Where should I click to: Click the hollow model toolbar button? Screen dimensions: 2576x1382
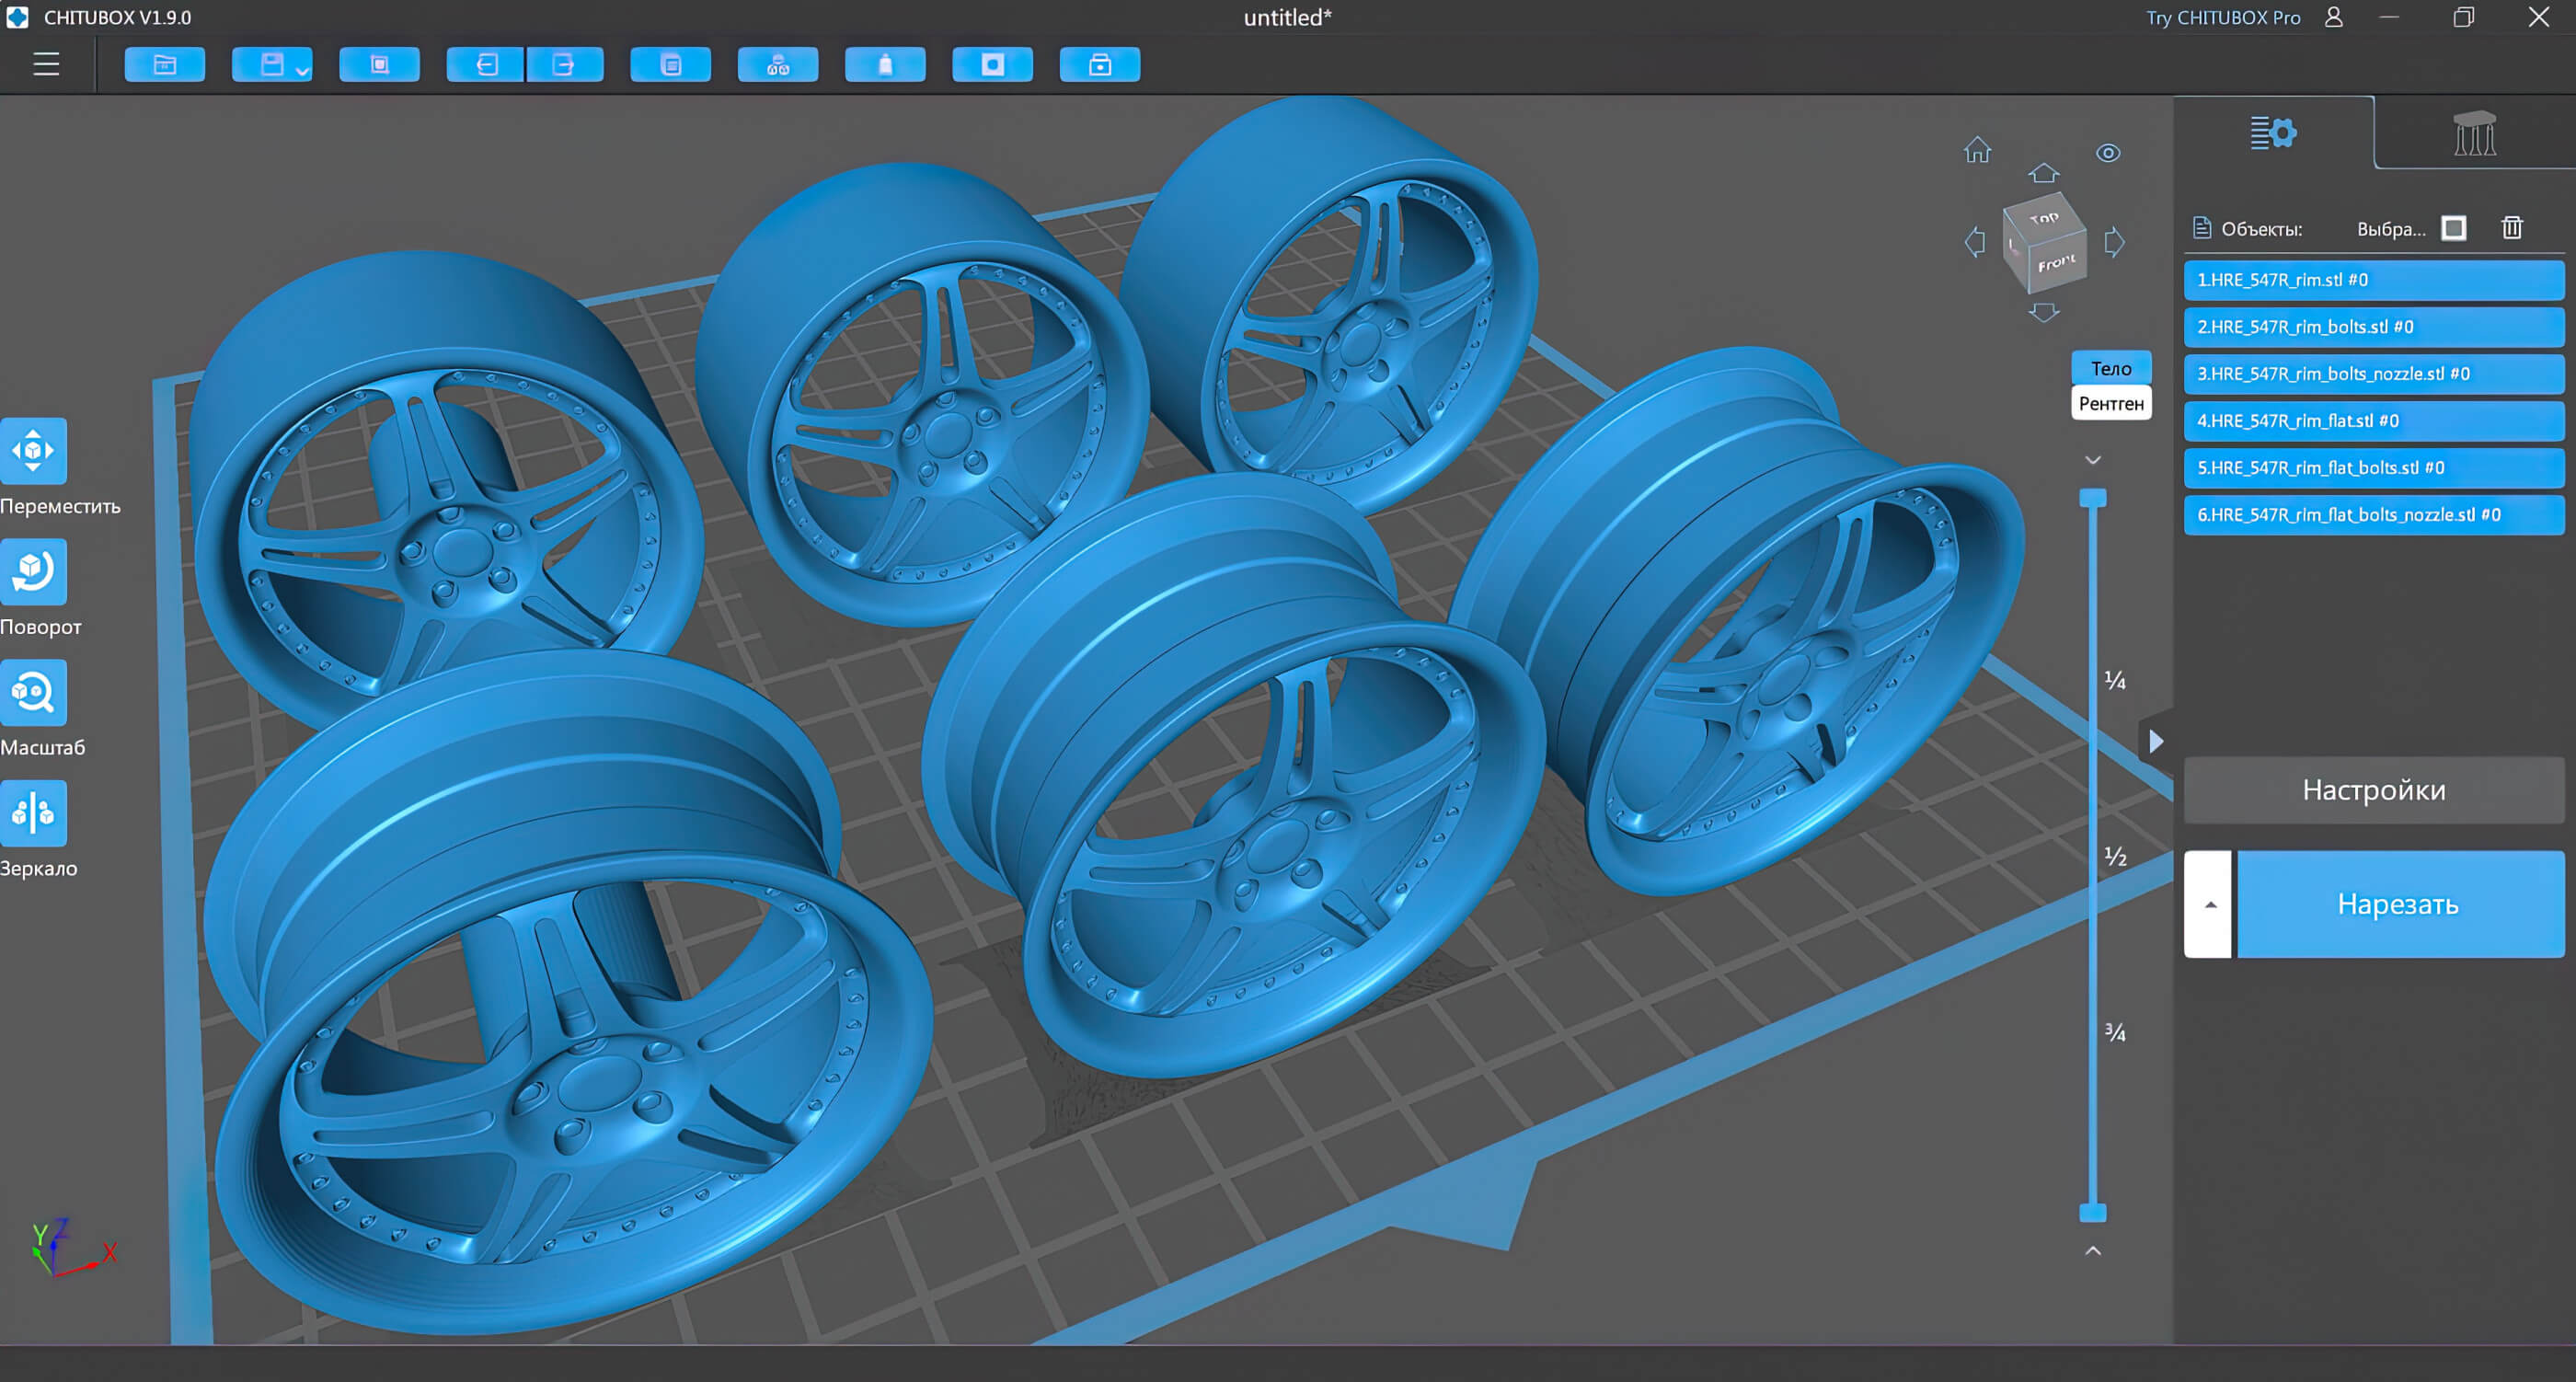[x=885, y=65]
